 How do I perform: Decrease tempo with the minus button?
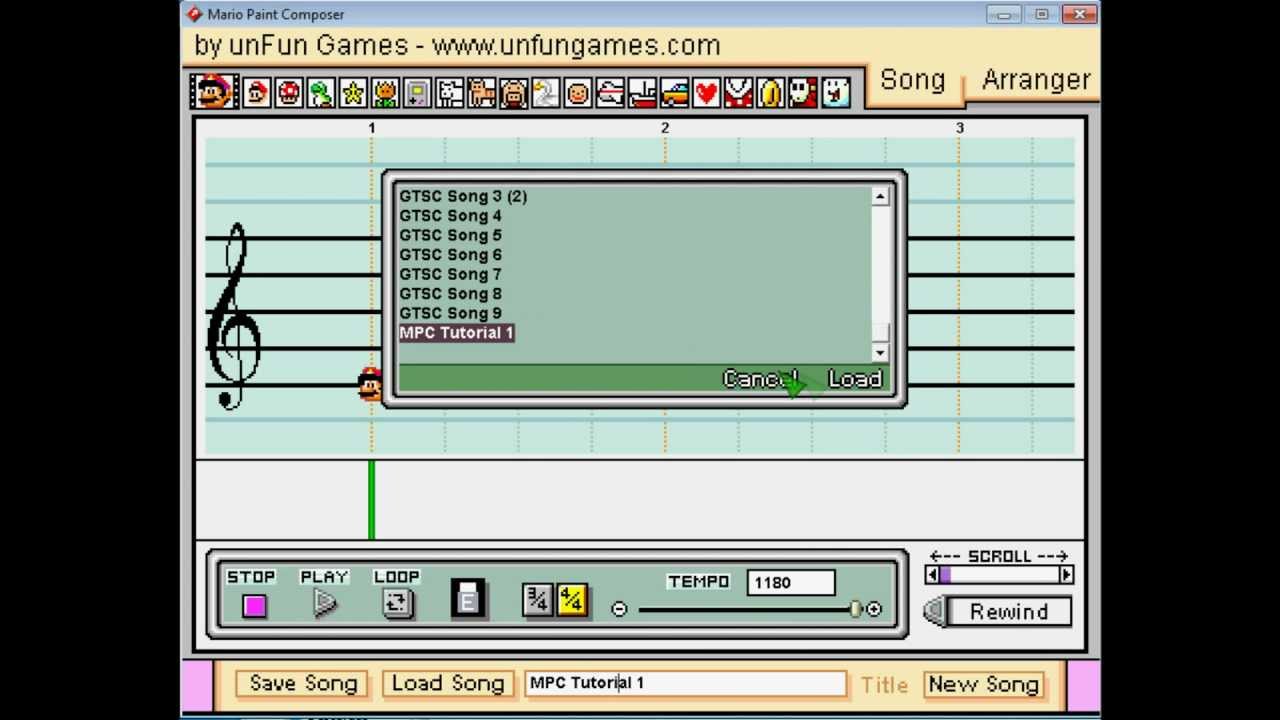pyautogui.click(x=619, y=609)
